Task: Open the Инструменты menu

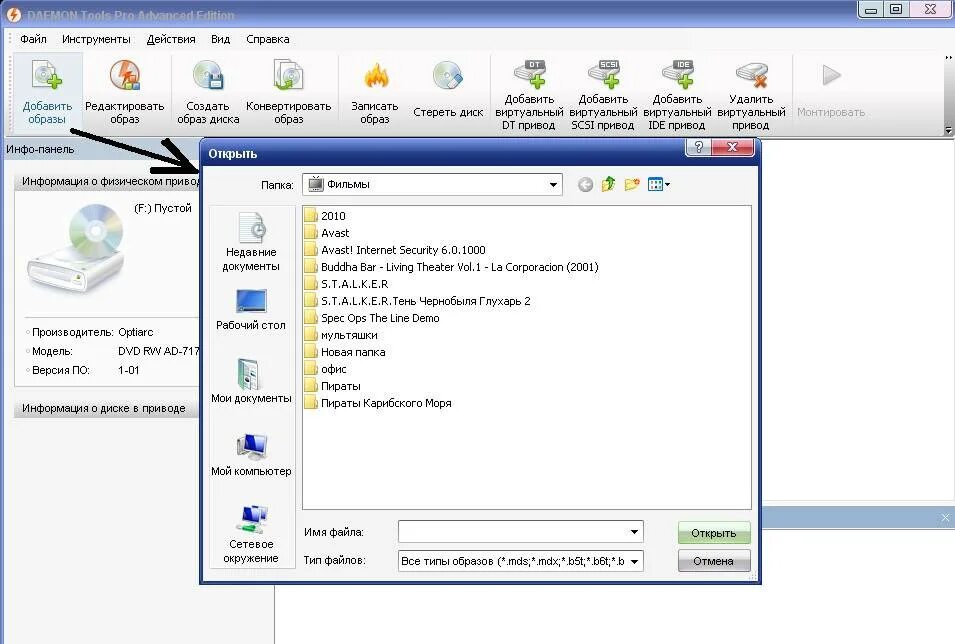Action: (96, 39)
